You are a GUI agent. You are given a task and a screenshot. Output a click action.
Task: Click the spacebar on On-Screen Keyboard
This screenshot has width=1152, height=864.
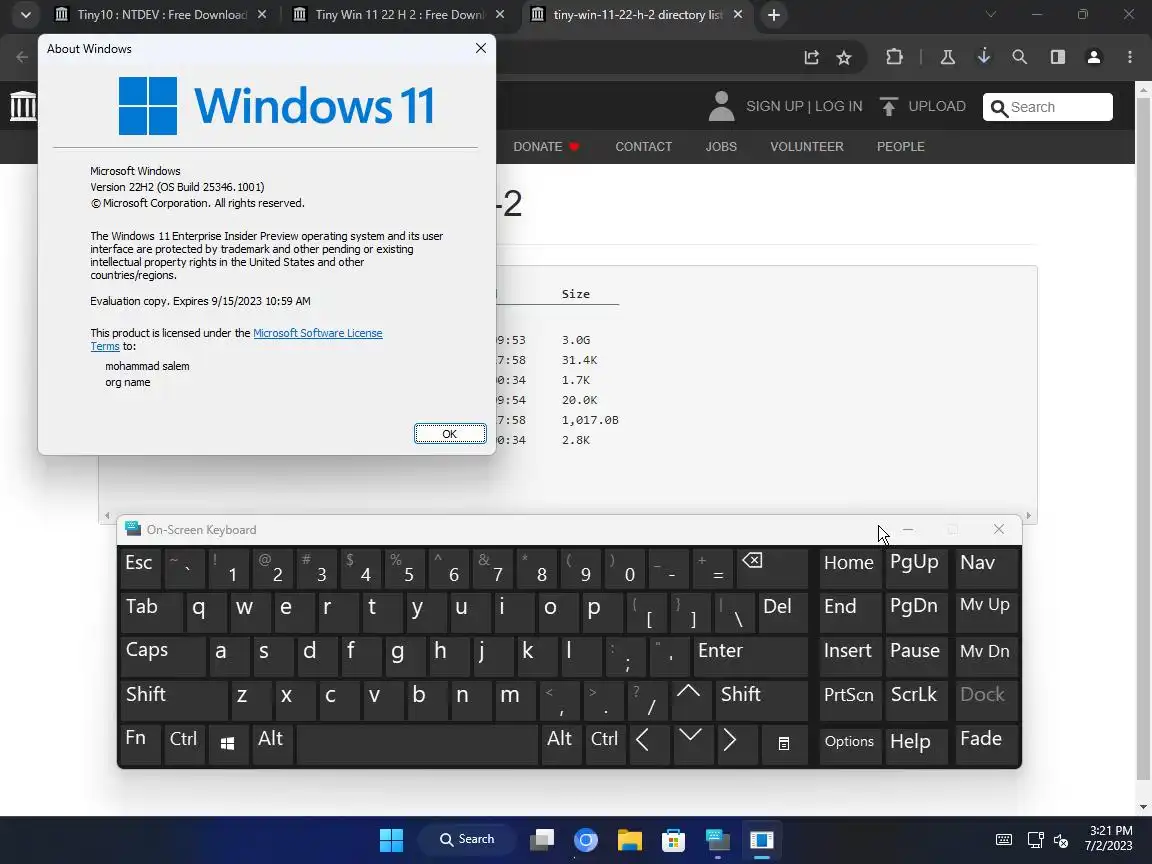[417, 743]
